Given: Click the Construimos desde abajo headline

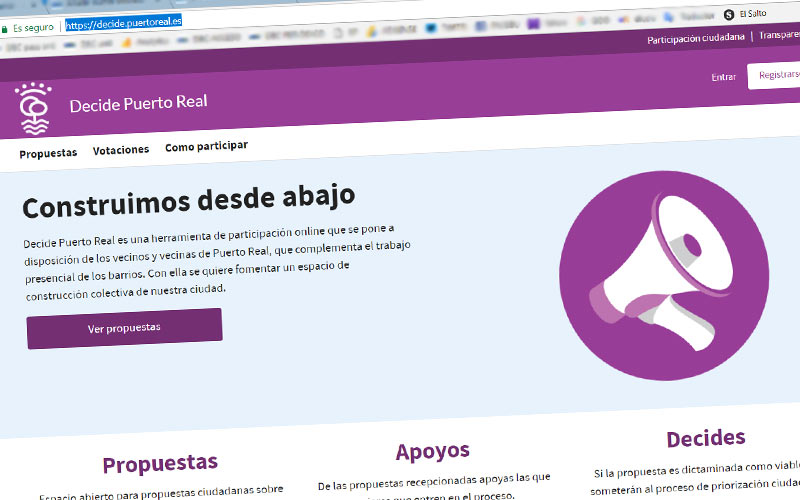Looking at the screenshot, I should [x=188, y=203].
